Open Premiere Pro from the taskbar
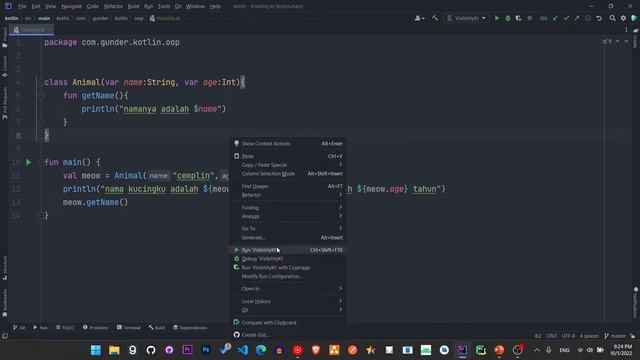 tap(188, 350)
